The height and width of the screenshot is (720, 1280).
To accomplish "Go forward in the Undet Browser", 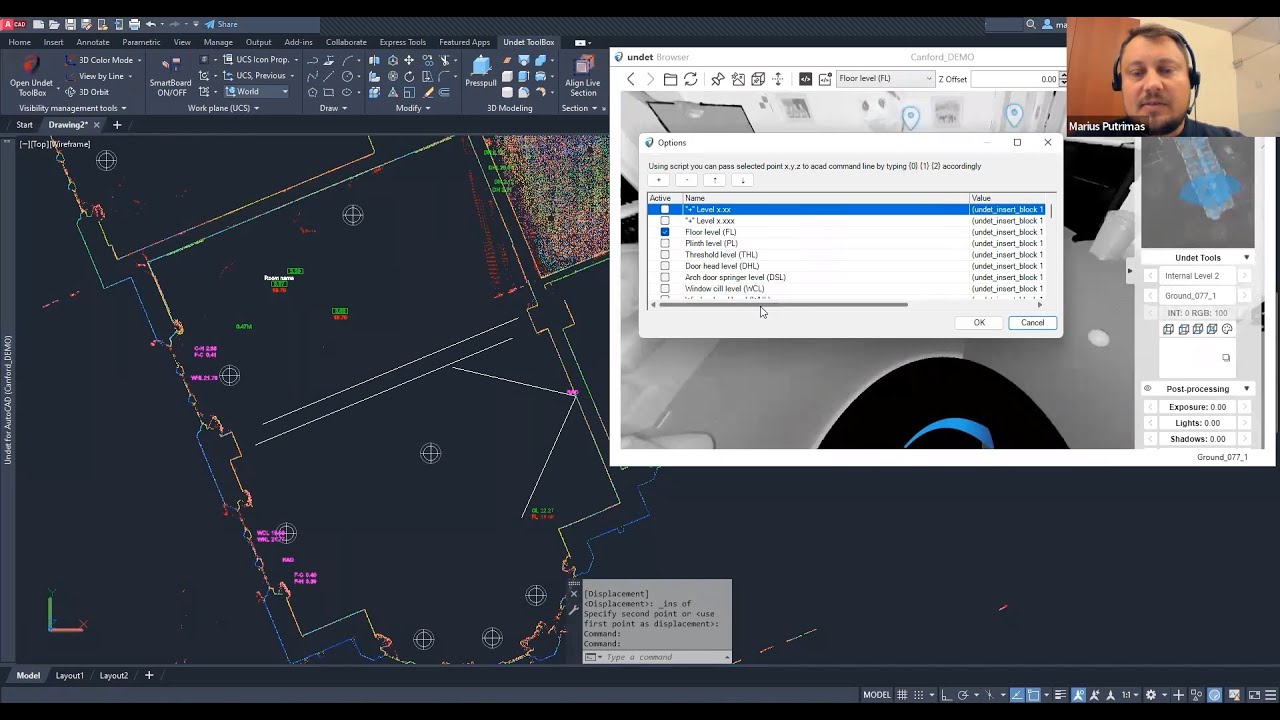I will [x=650, y=79].
